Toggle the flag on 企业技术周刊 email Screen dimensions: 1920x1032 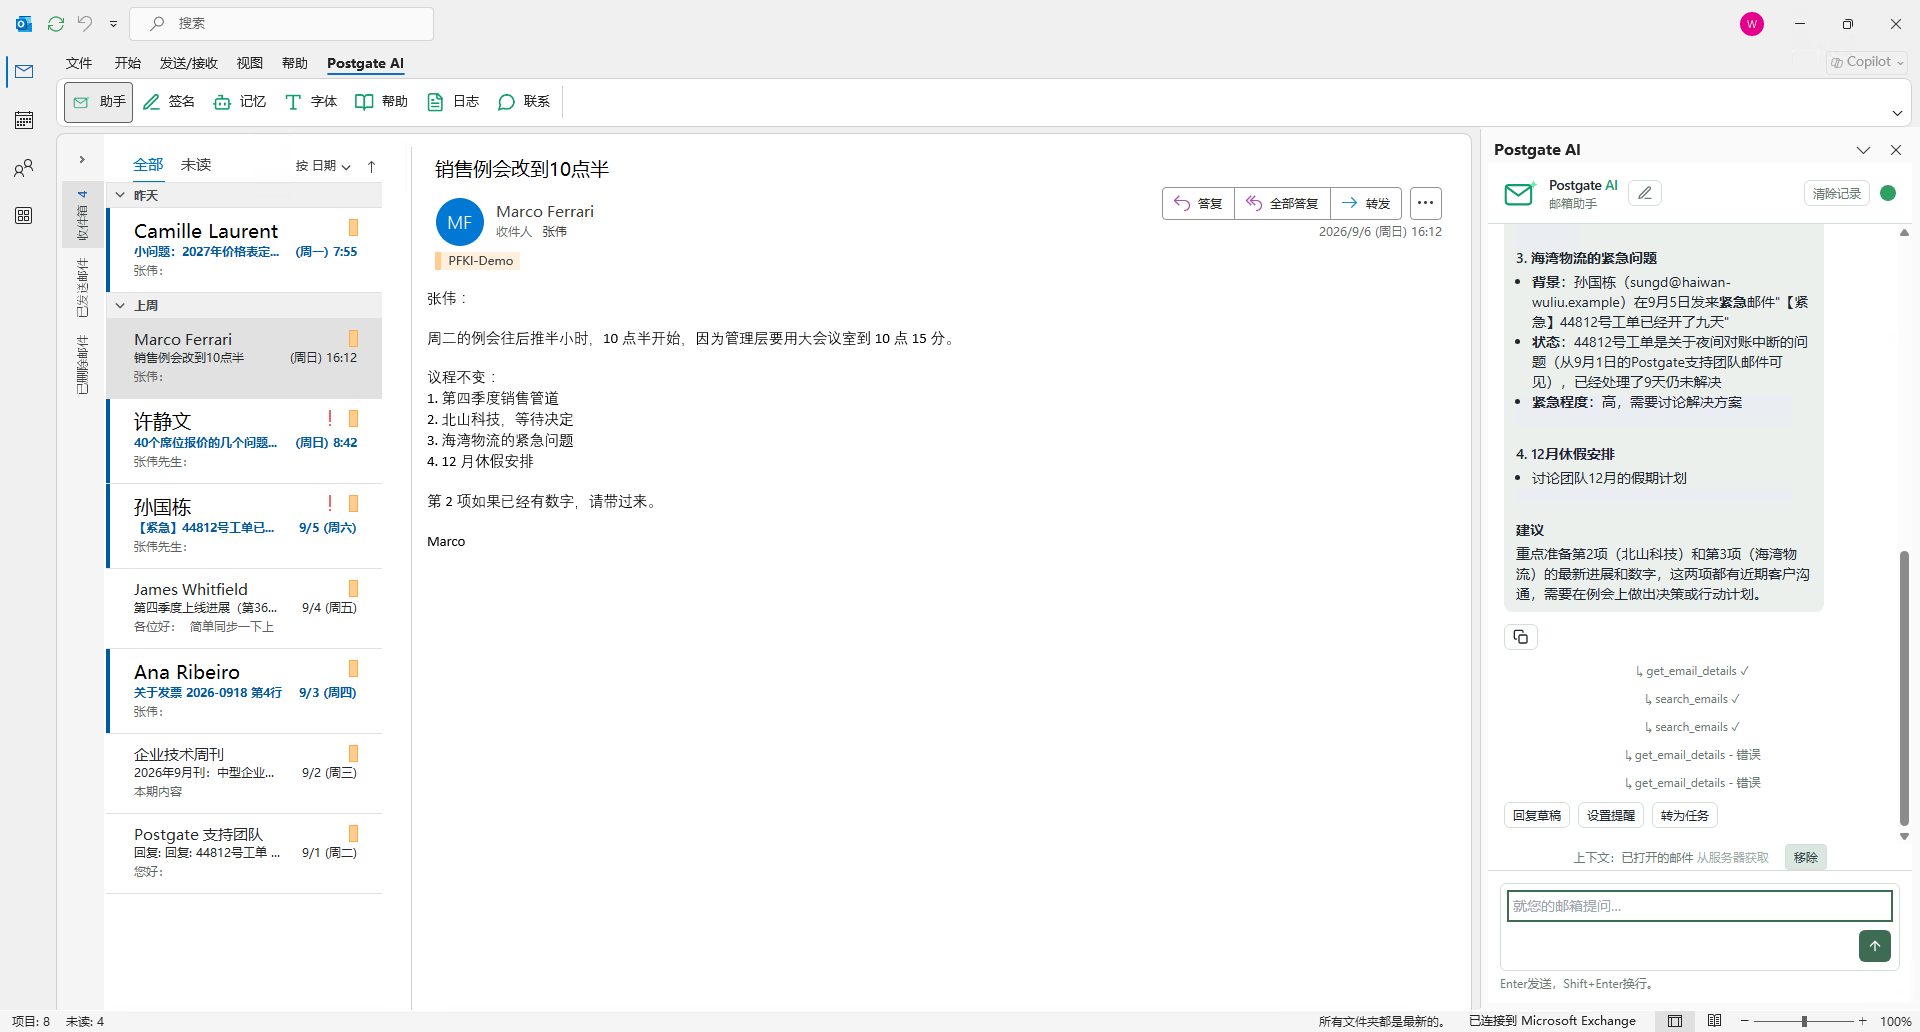point(353,754)
